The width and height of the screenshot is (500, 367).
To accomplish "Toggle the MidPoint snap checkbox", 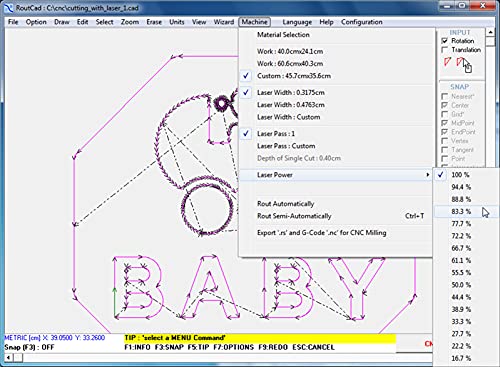I will point(444,123).
